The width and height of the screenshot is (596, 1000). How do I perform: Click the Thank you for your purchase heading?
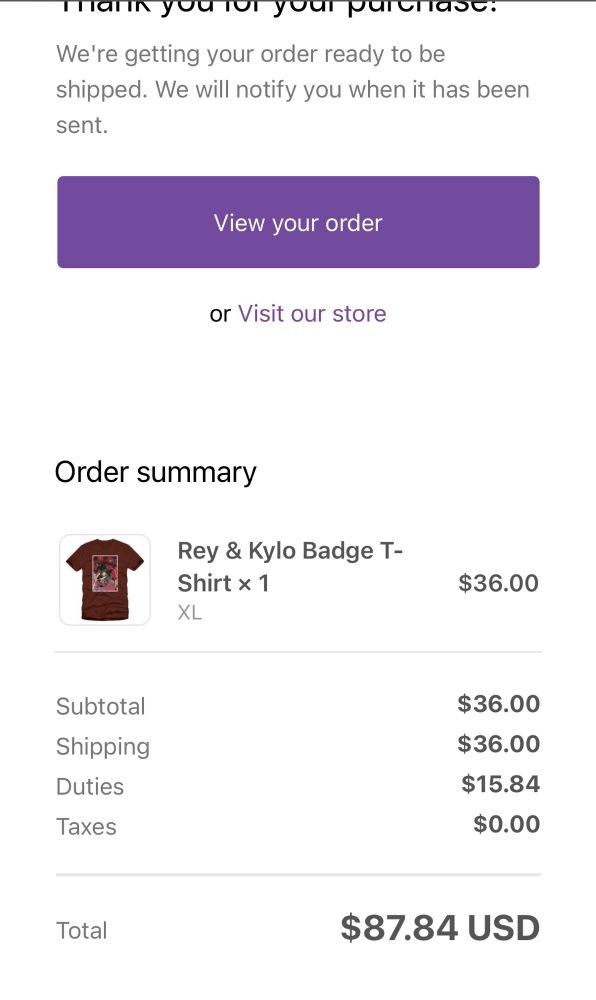pos(297,8)
